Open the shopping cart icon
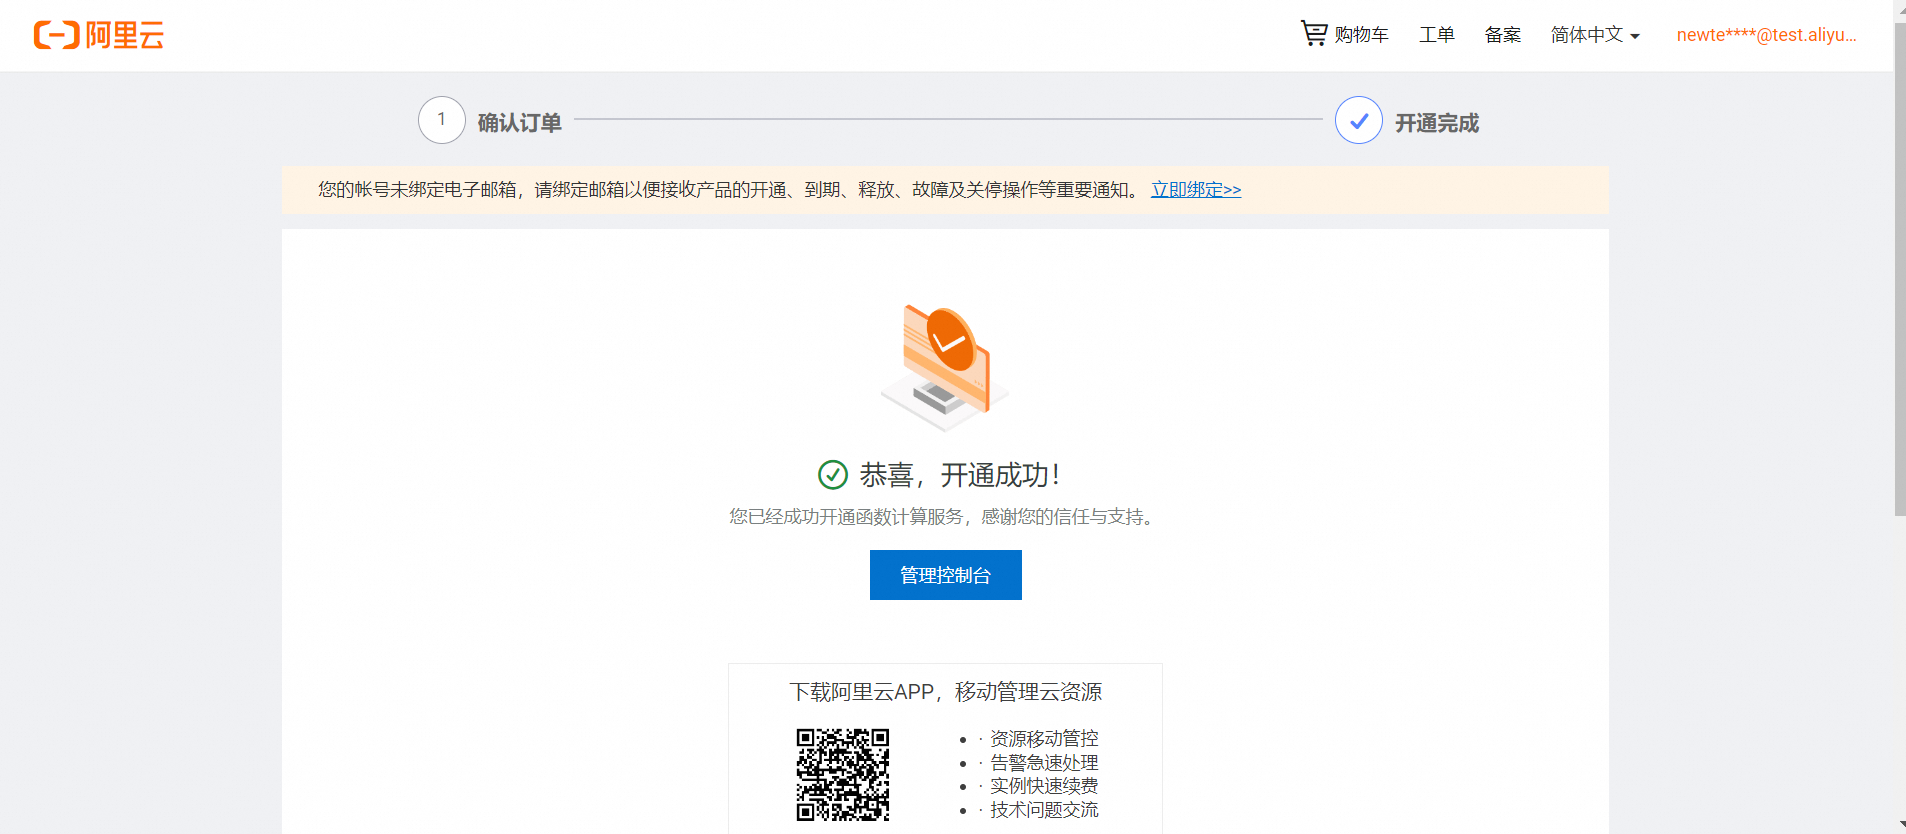 (1314, 33)
